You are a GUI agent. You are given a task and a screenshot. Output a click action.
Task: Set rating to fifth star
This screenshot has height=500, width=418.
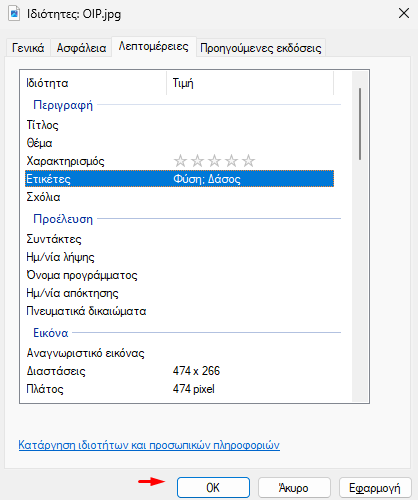(x=248, y=161)
